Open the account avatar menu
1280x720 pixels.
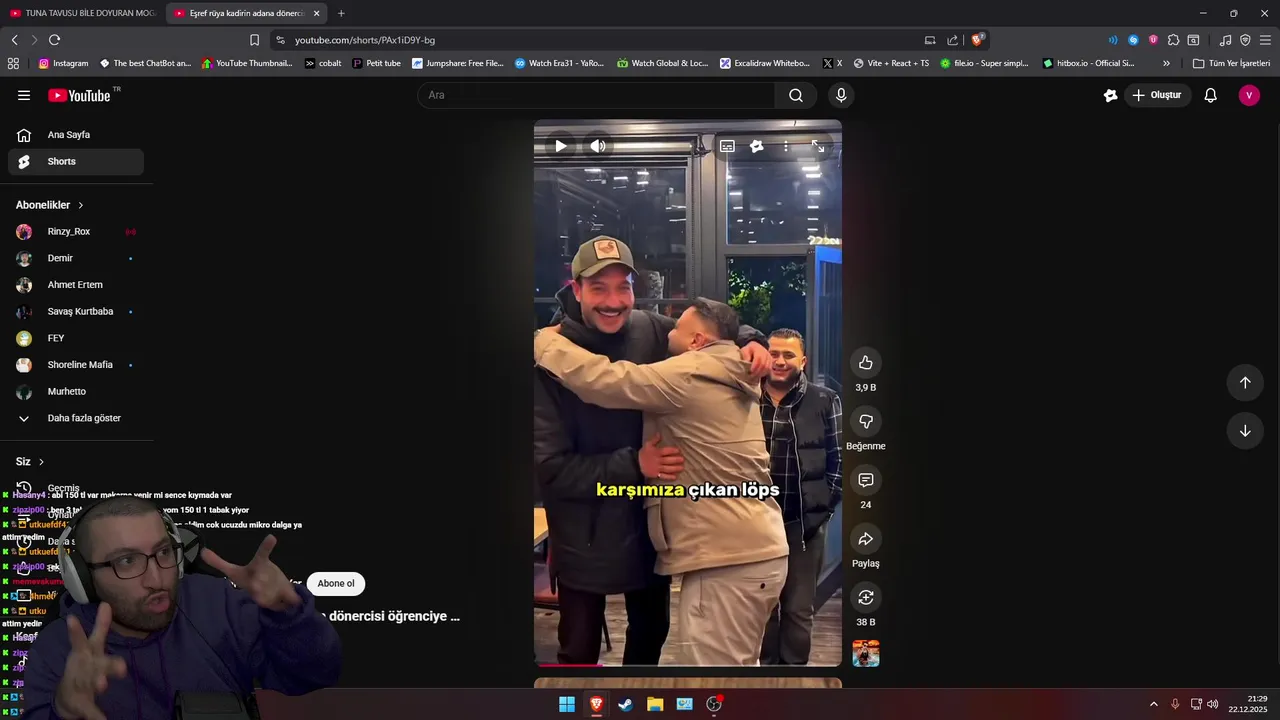pos(1249,95)
